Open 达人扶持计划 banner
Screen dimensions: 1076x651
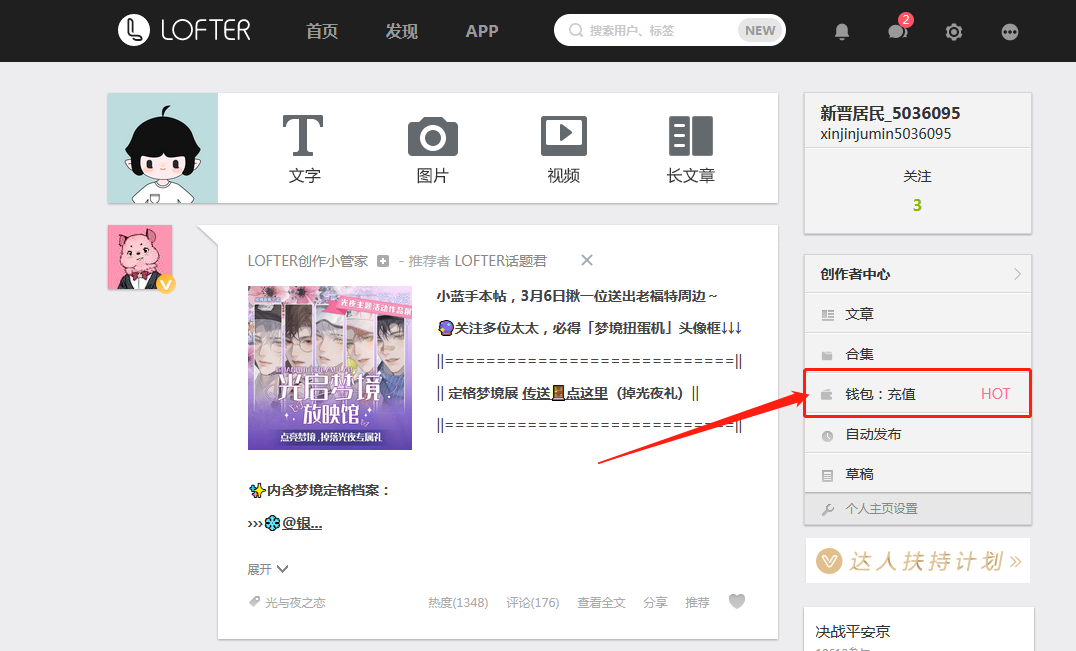pyautogui.click(x=917, y=560)
